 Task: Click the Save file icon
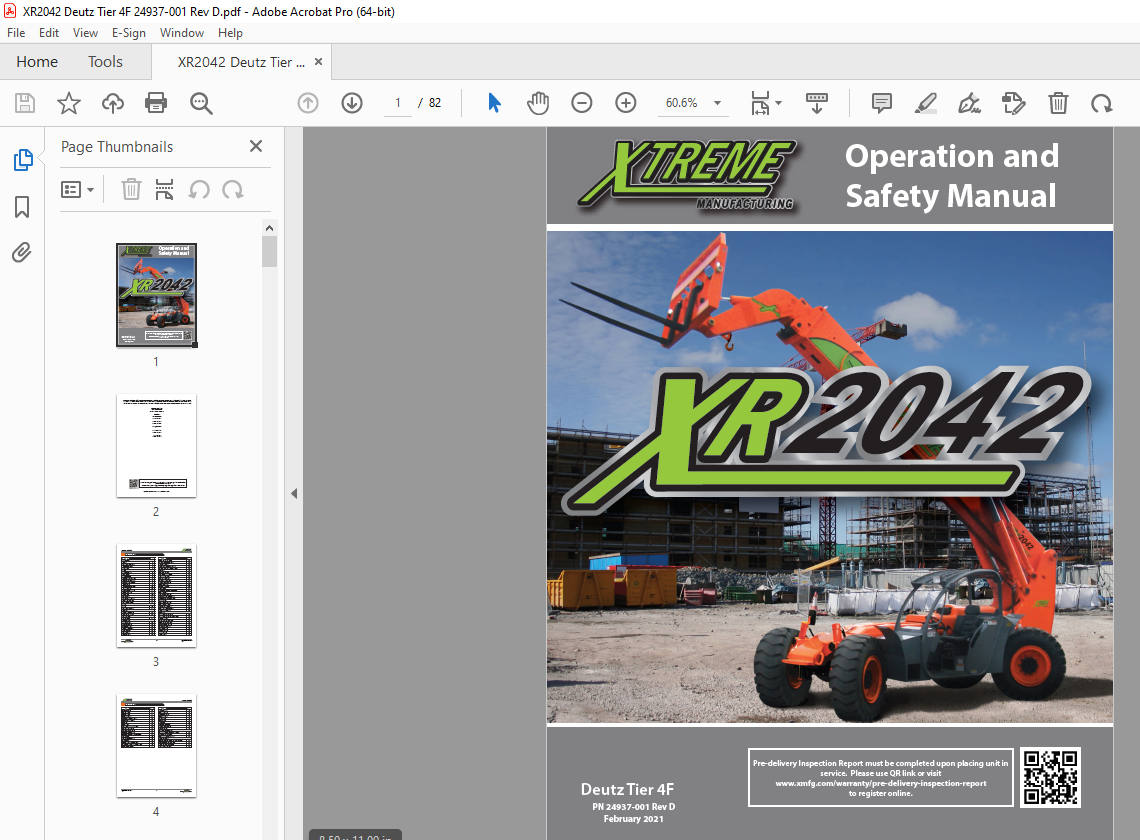pos(25,103)
